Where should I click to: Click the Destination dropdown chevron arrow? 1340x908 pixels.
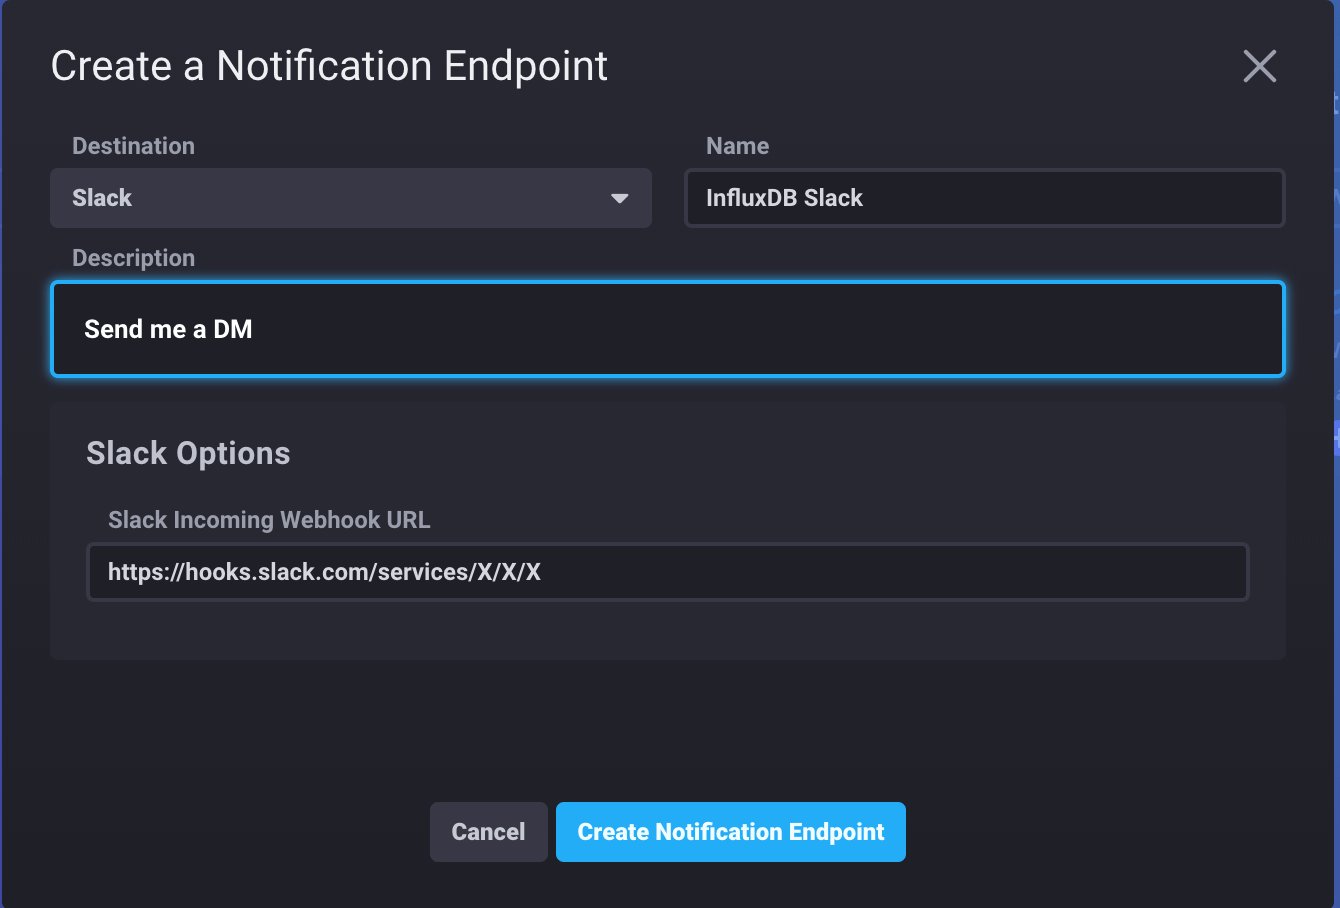618,198
